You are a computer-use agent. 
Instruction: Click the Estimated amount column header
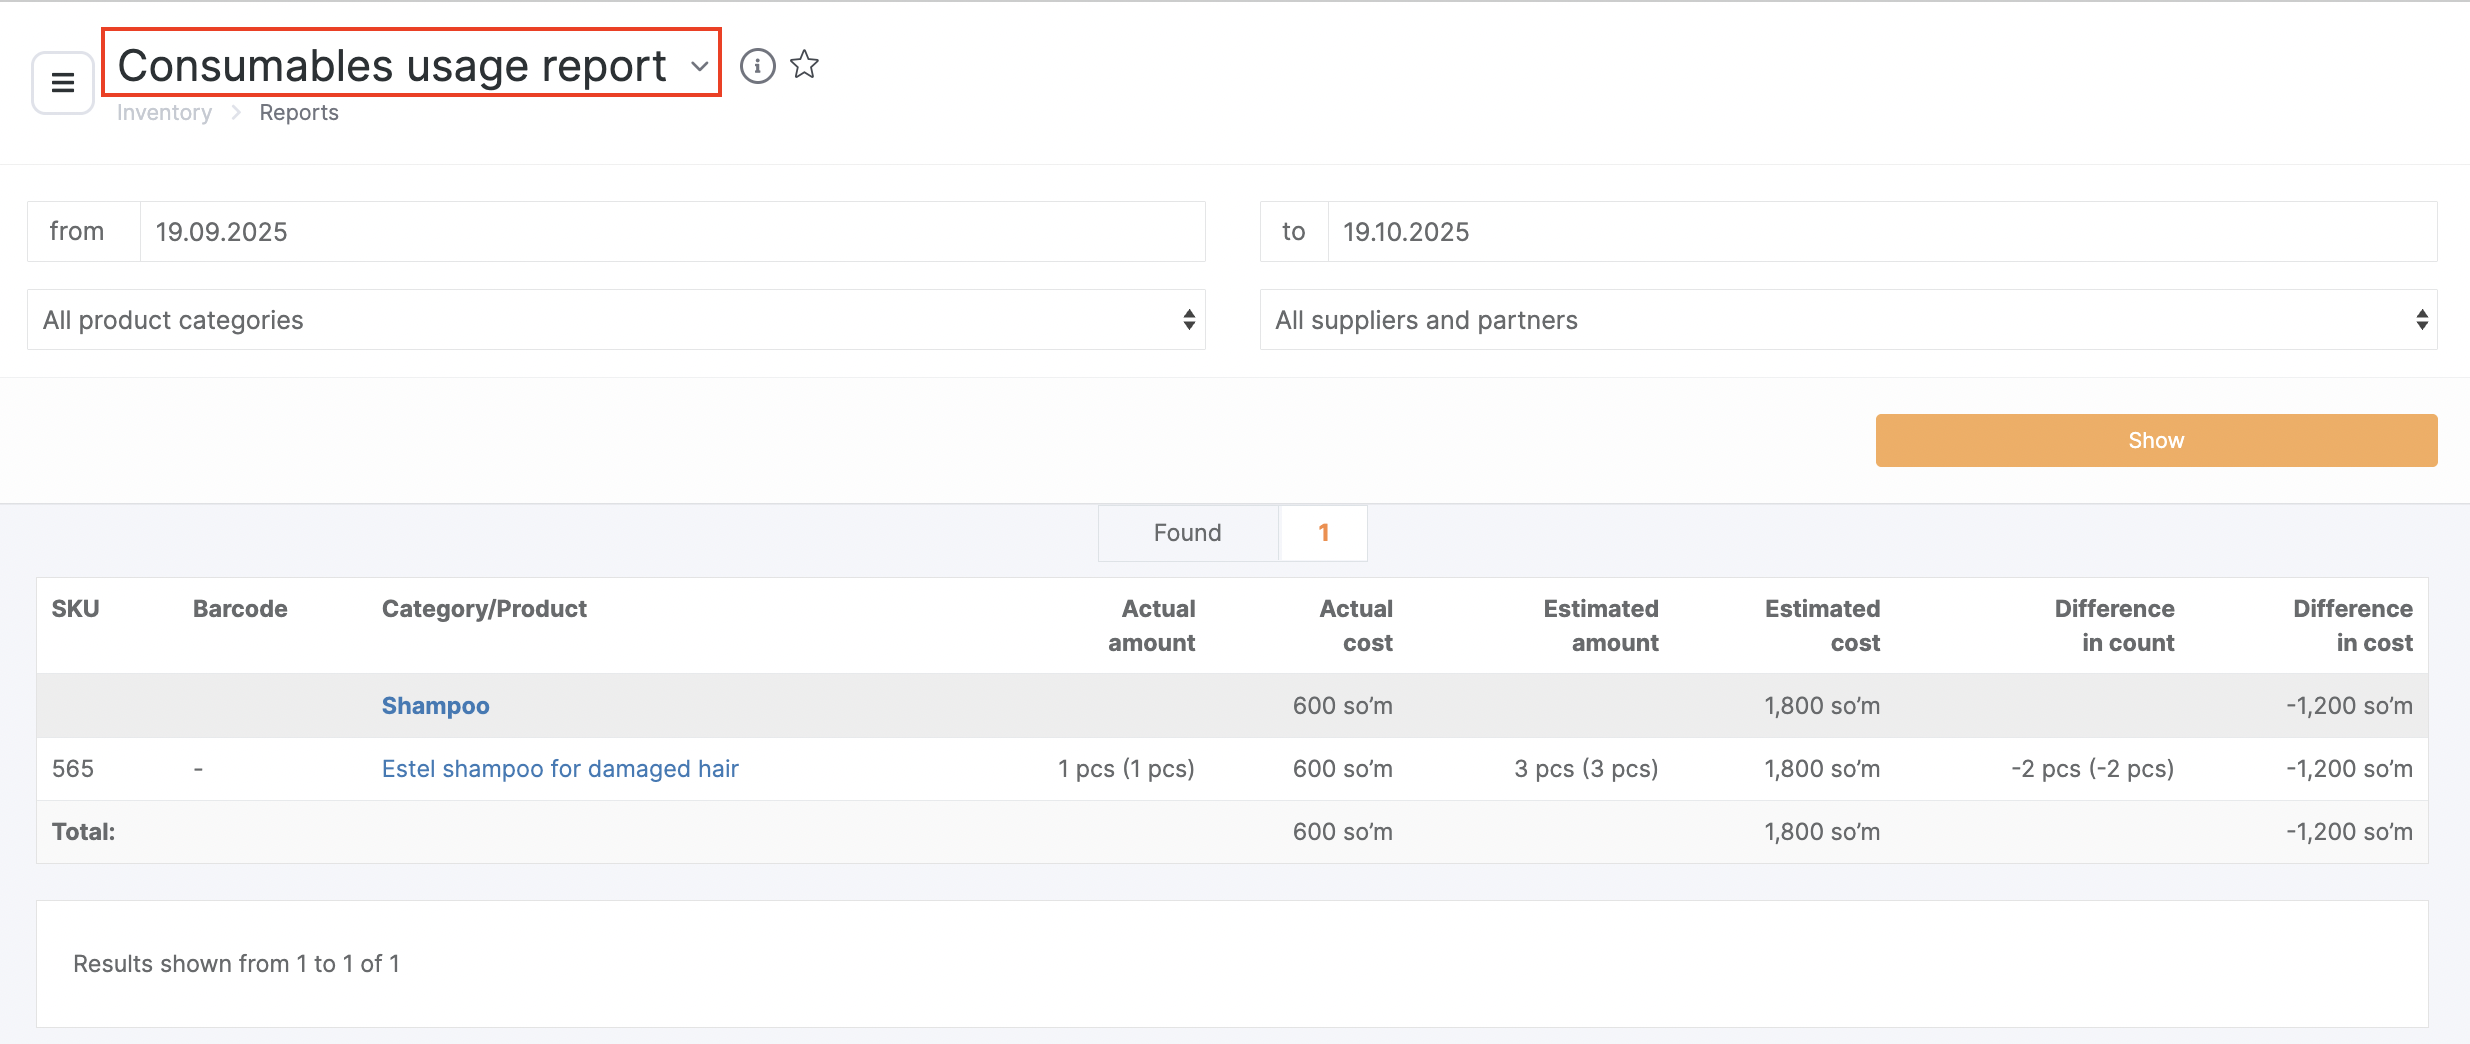tap(1600, 625)
